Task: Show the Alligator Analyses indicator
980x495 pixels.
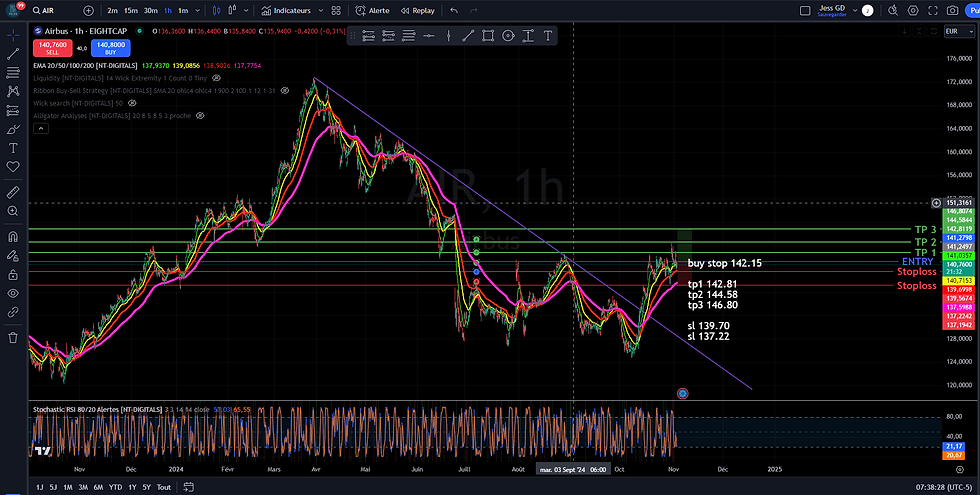Action: tap(200, 116)
